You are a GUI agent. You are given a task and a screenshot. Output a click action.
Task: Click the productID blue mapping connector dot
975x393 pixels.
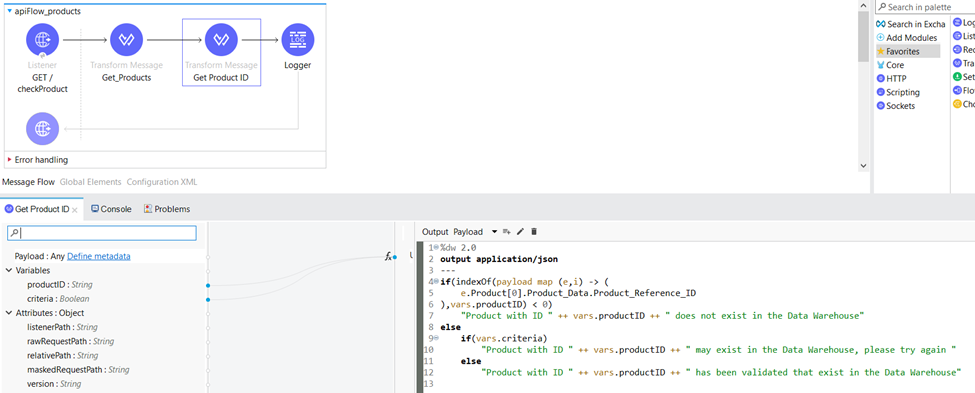pyautogui.click(x=208, y=285)
